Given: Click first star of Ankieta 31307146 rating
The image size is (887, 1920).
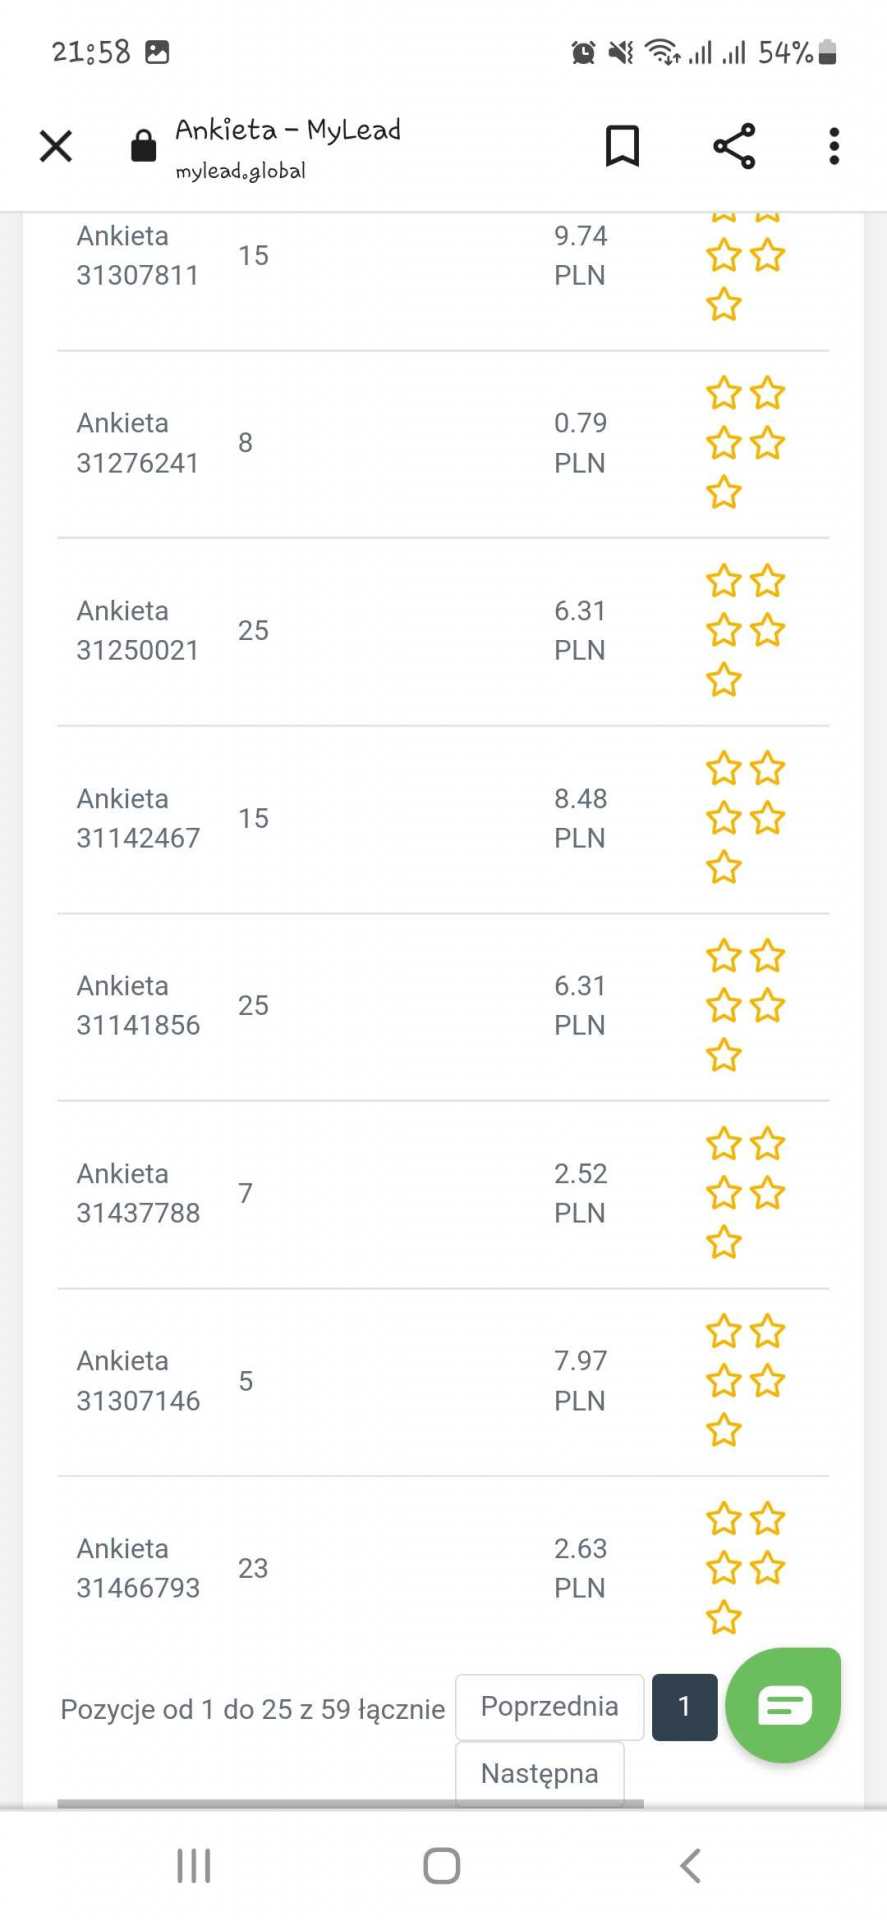Looking at the screenshot, I should (723, 1332).
